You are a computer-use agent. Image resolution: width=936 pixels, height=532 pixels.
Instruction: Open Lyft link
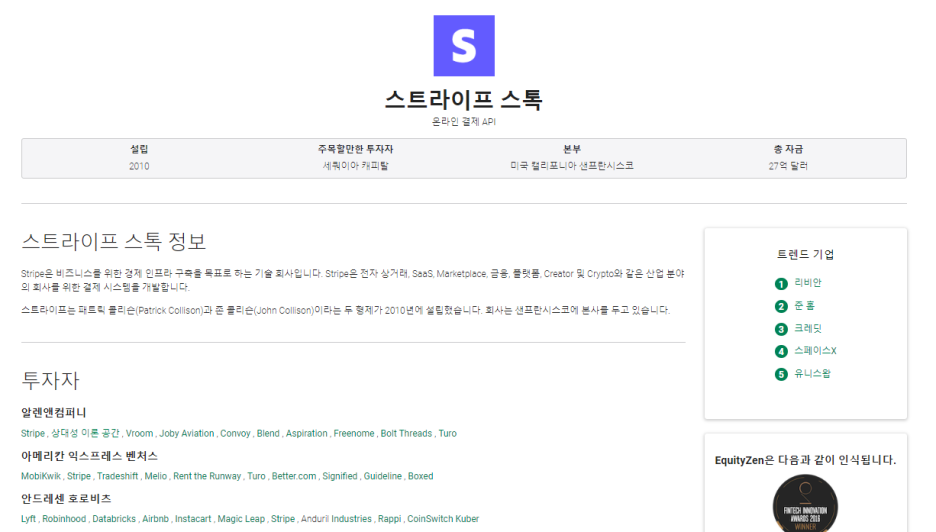(x=28, y=519)
